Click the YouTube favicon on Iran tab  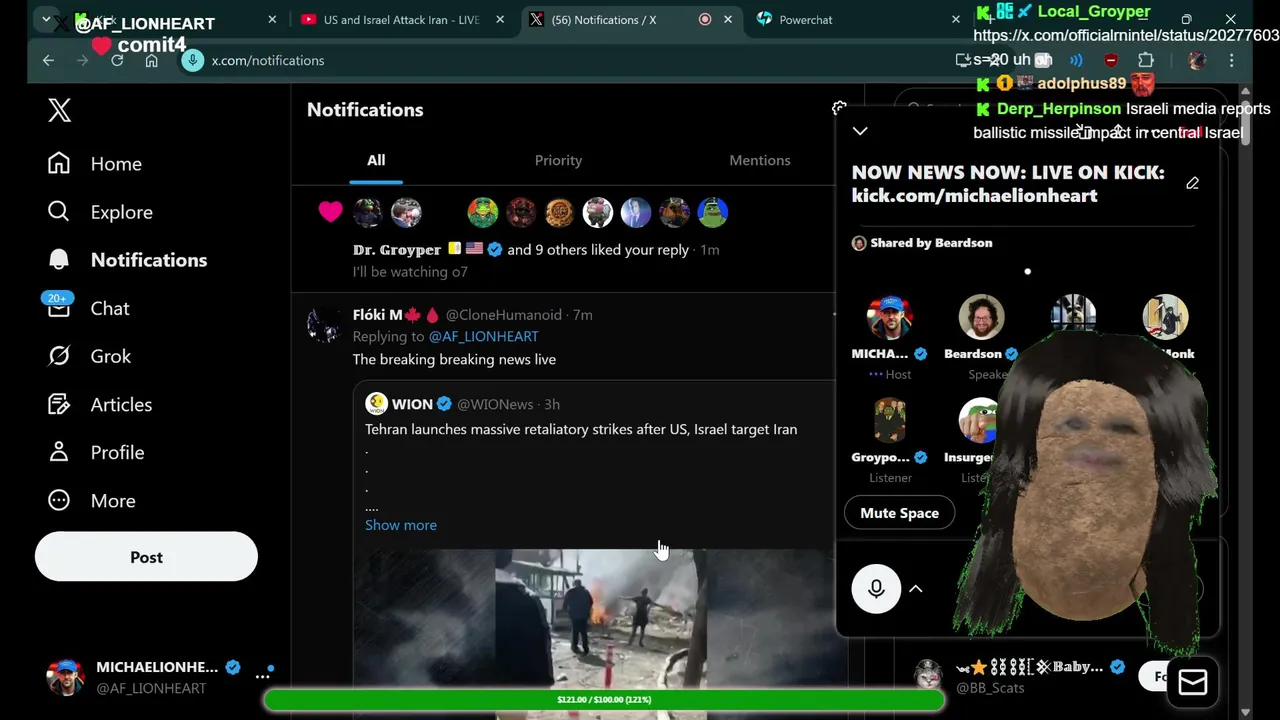[x=308, y=19]
